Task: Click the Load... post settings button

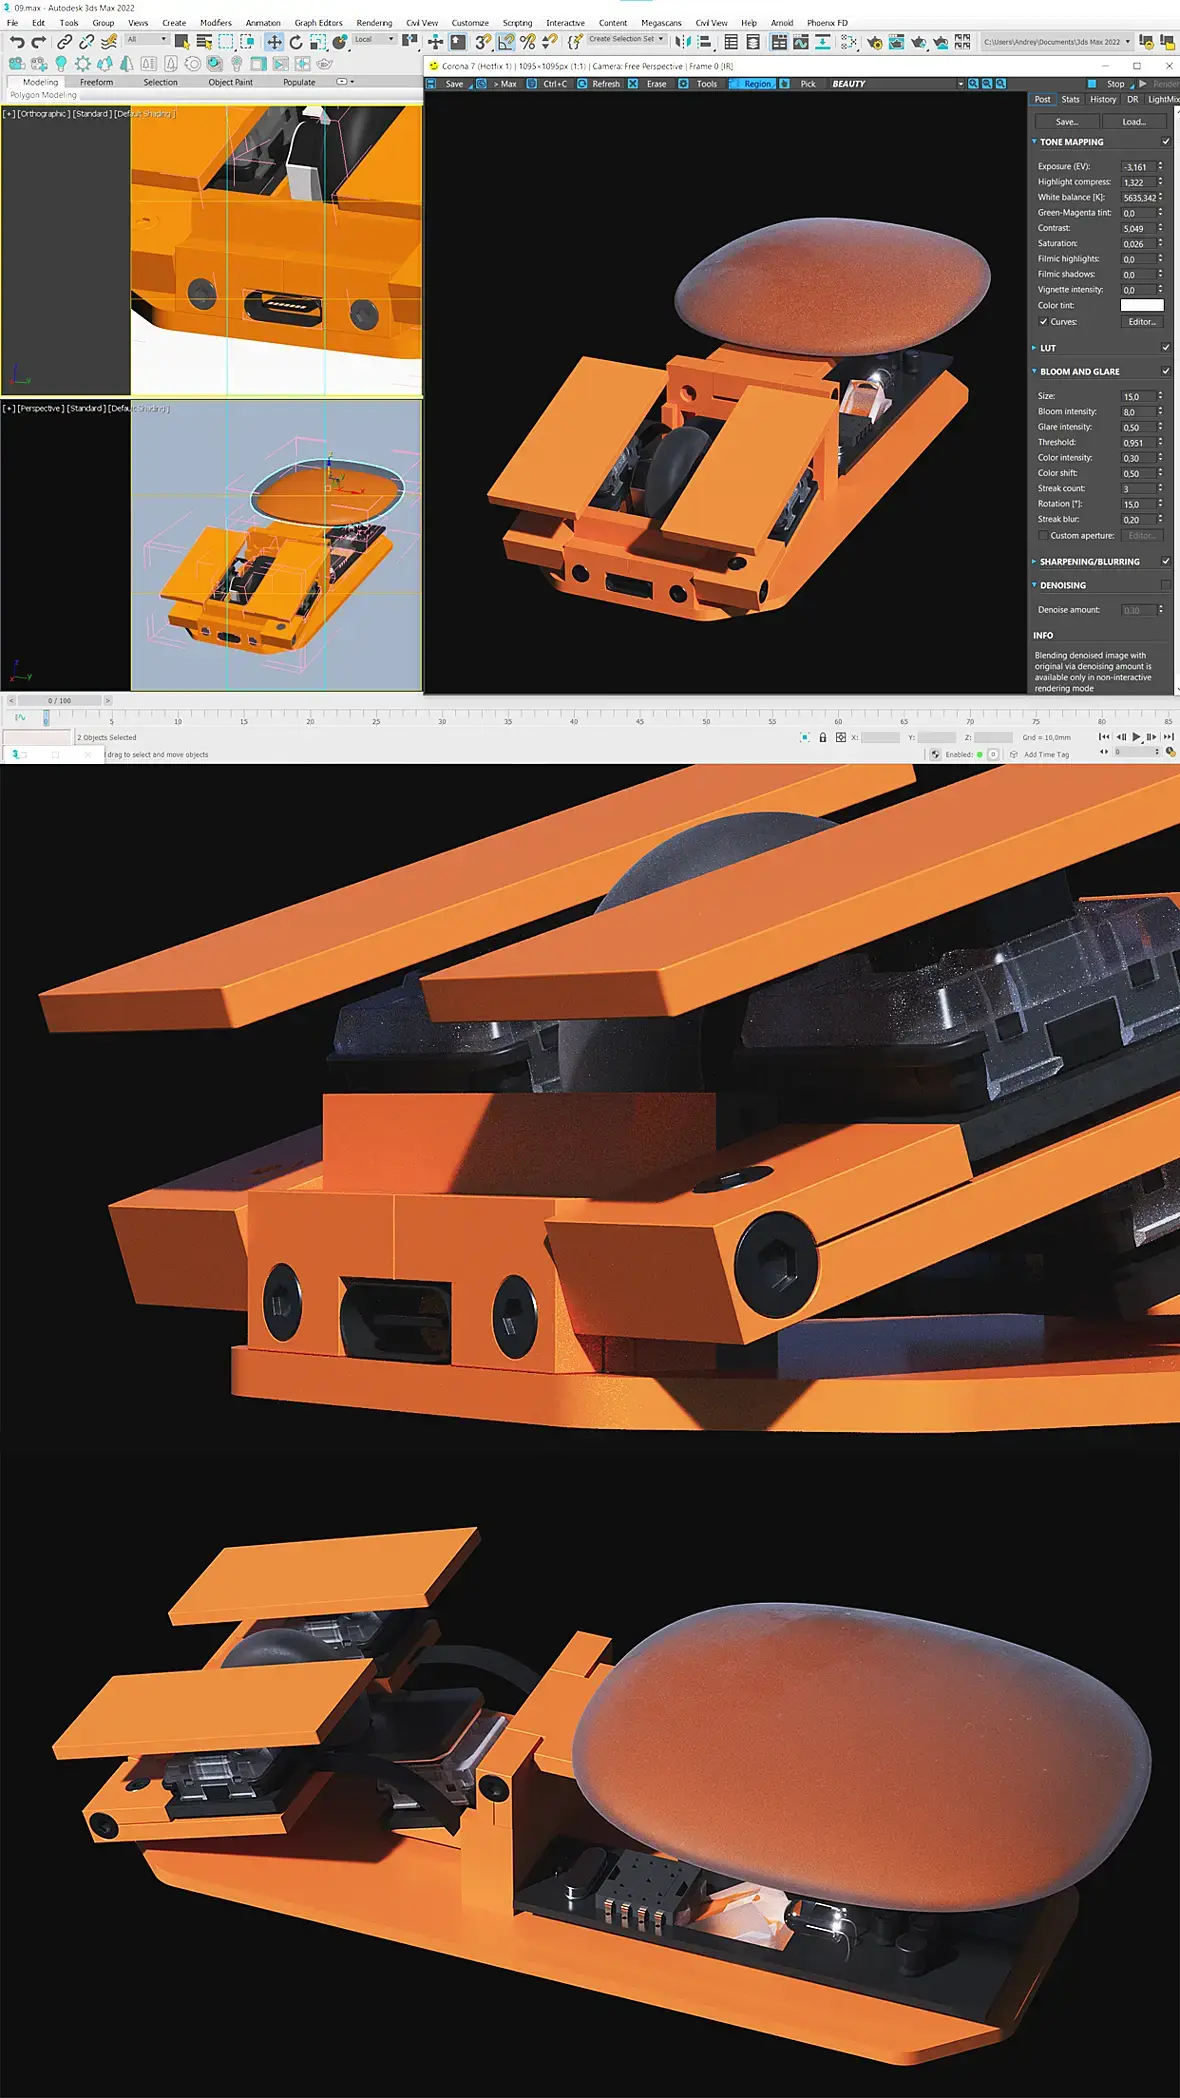Action: [x=1134, y=121]
